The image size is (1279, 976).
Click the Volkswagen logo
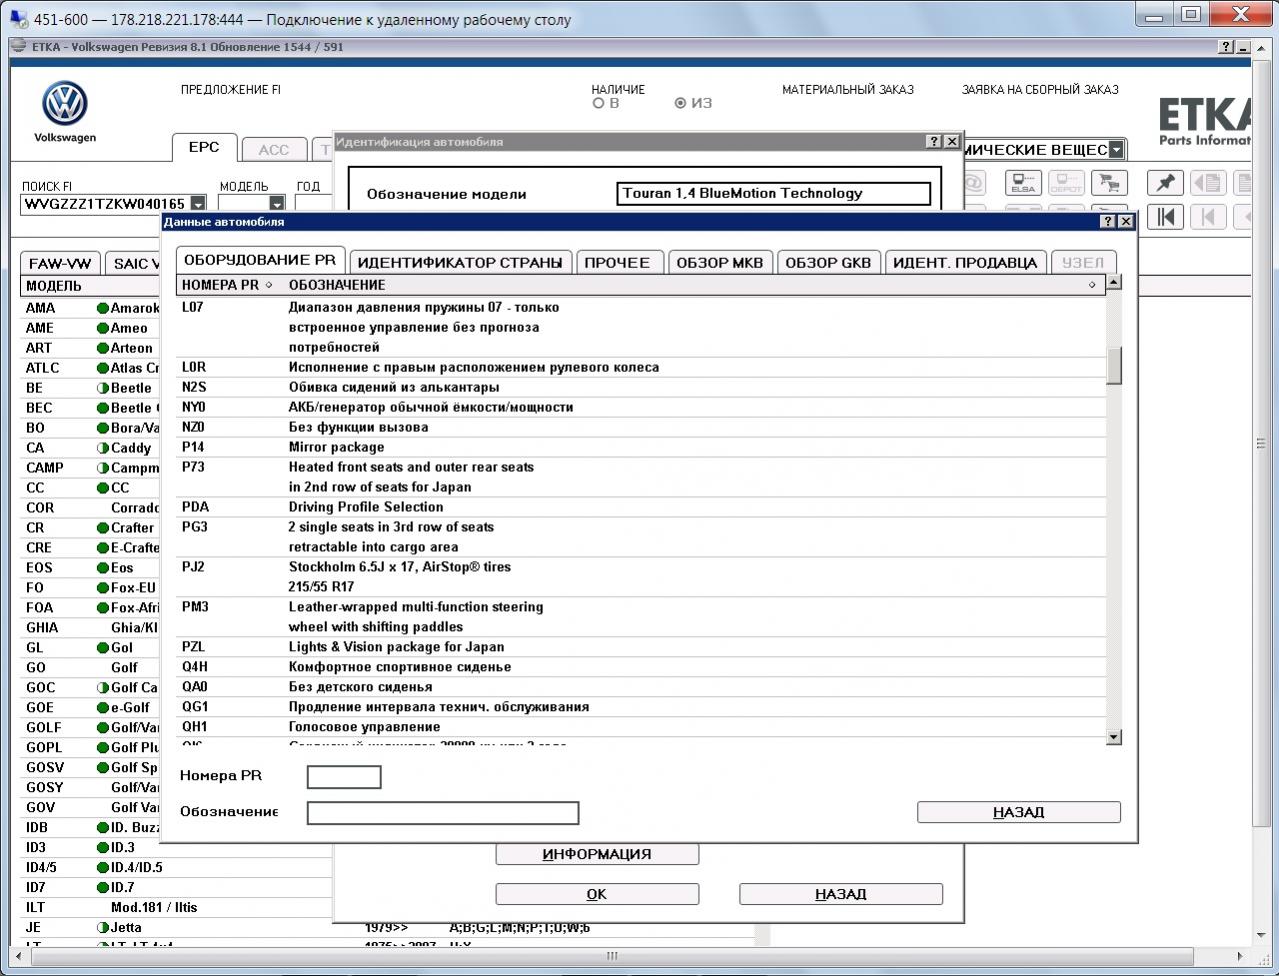(65, 104)
